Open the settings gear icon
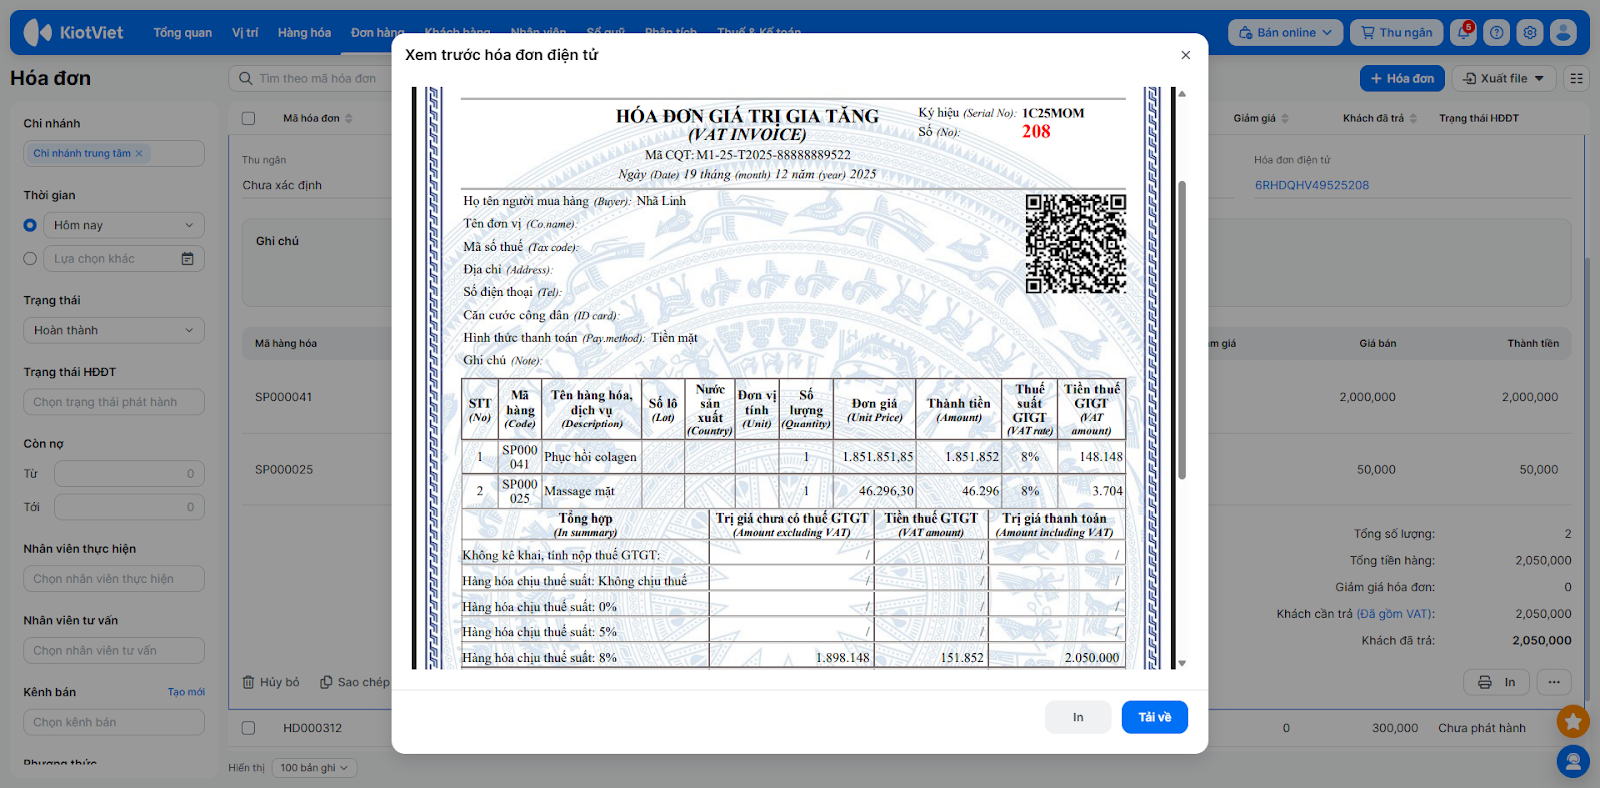Screen dimensions: 1600x788 coord(1530,32)
